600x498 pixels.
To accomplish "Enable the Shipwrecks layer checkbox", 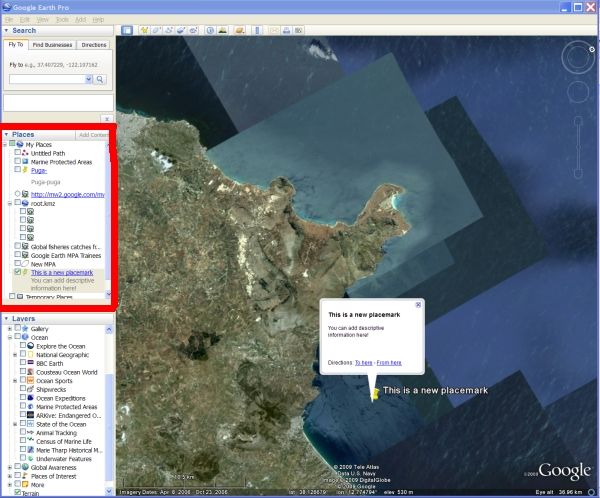I will pyautogui.click(x=23, y=389).
